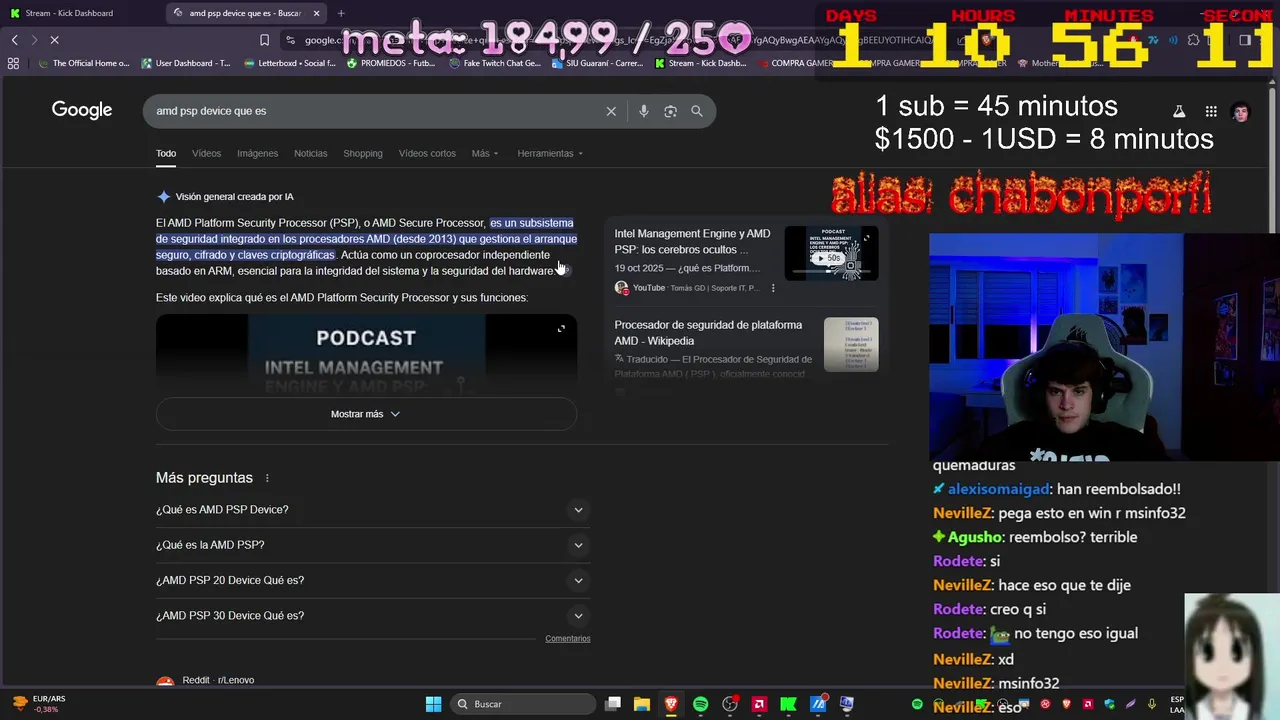Image resolution: width=1280 pixels, height=720 pixels.
Task: Close the 'amd psp device que es' tab
Action: click(317, 13)
